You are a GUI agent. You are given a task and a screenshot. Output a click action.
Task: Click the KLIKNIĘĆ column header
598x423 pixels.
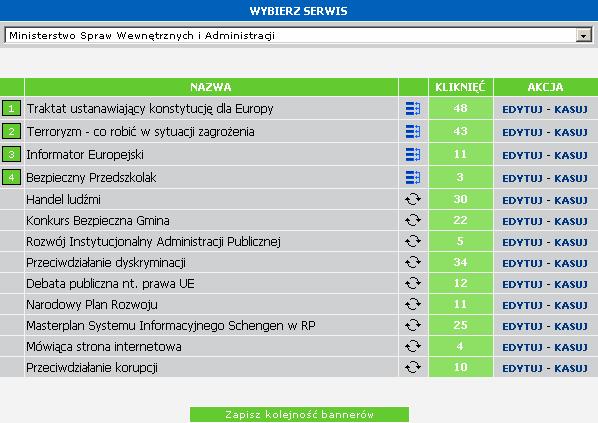click(x=460, y=87)
